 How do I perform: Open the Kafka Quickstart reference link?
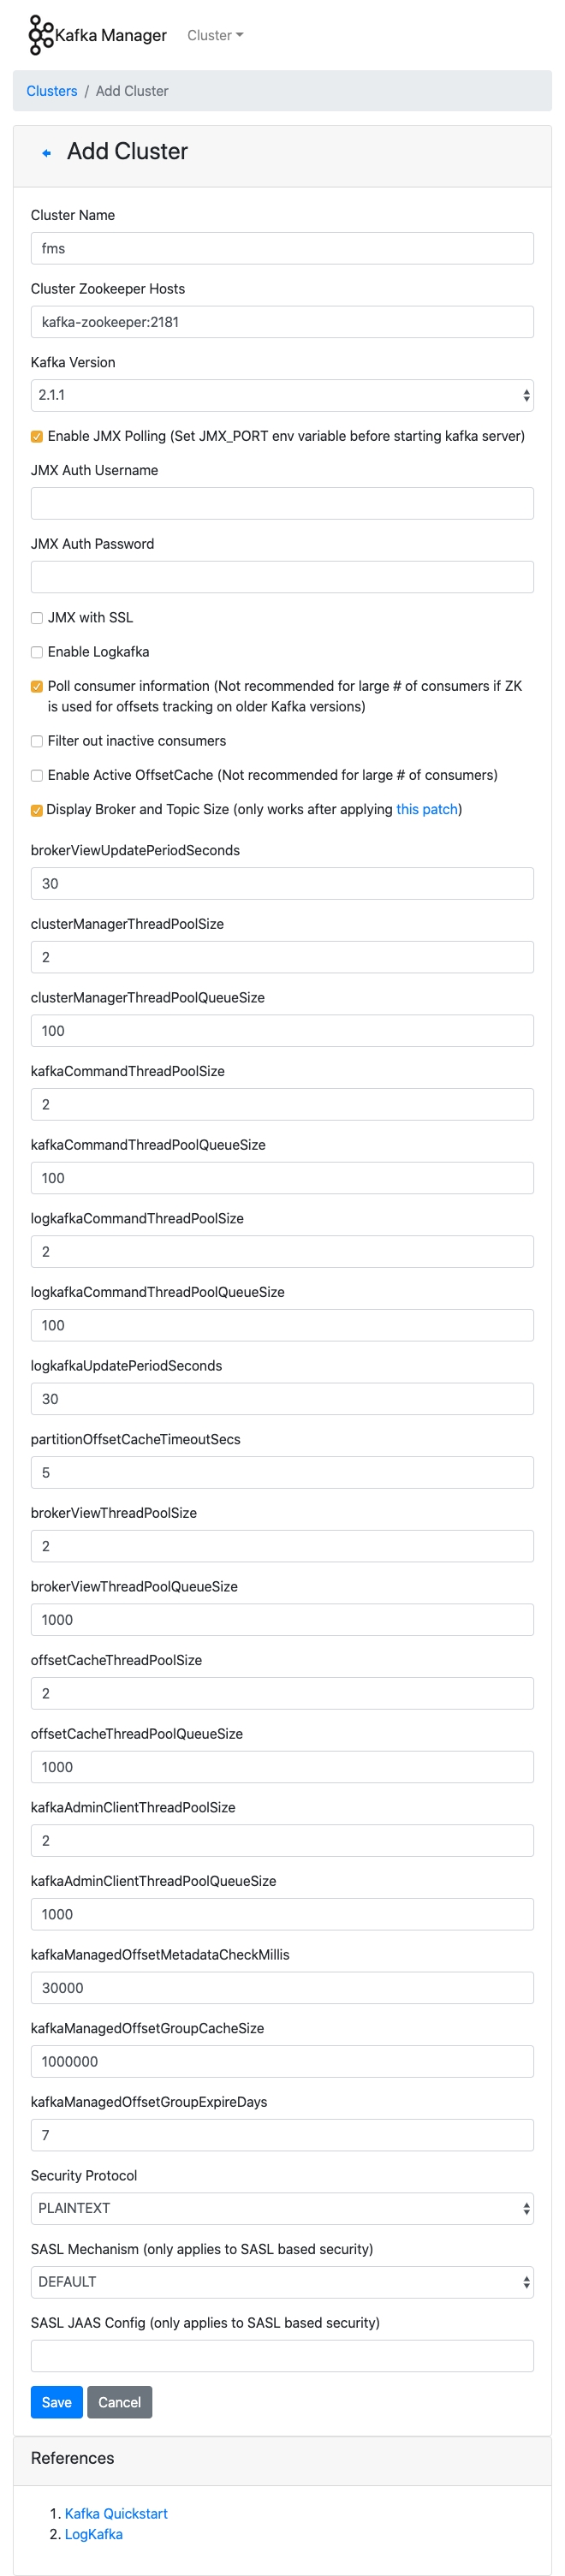[116, 2513]
